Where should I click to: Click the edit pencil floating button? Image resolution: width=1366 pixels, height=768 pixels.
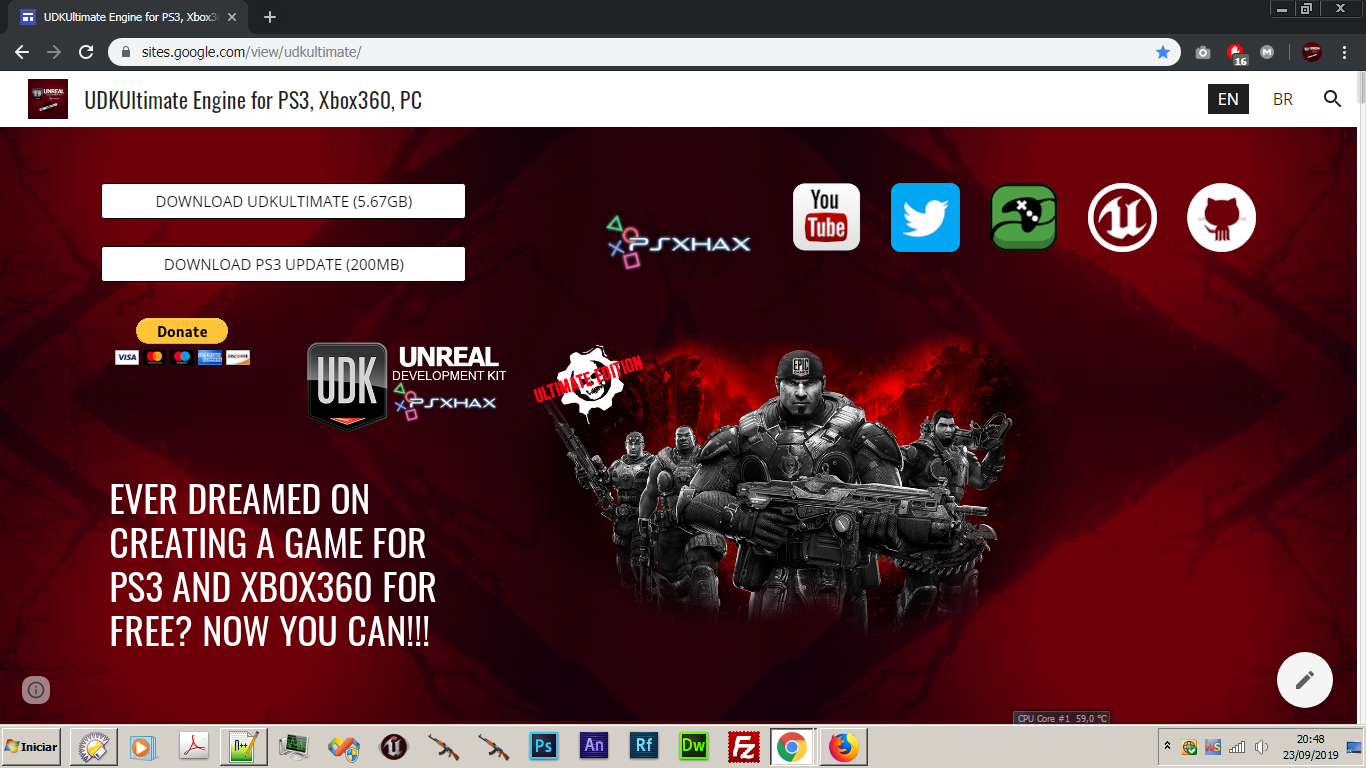coord(1305,680)
